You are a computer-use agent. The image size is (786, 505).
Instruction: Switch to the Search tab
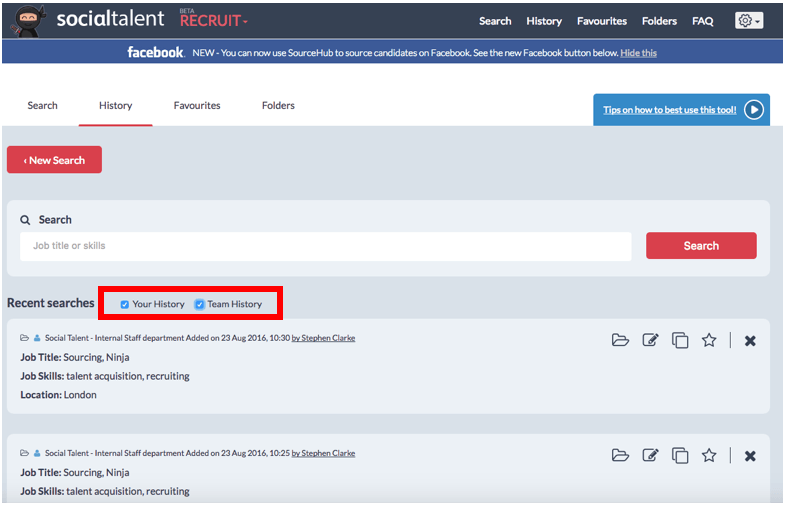pyautogui.click(x=43, y=105)
